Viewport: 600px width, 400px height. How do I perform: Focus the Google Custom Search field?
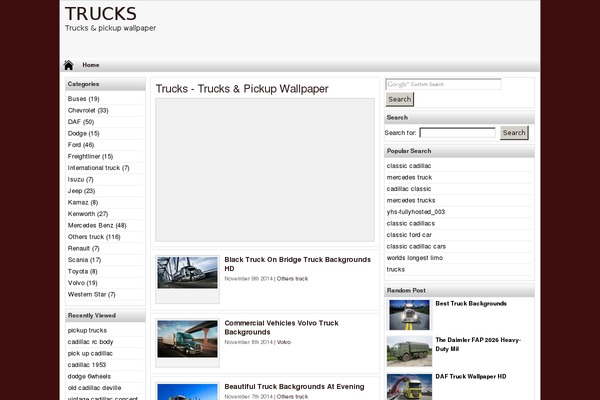tap(443, 84)
